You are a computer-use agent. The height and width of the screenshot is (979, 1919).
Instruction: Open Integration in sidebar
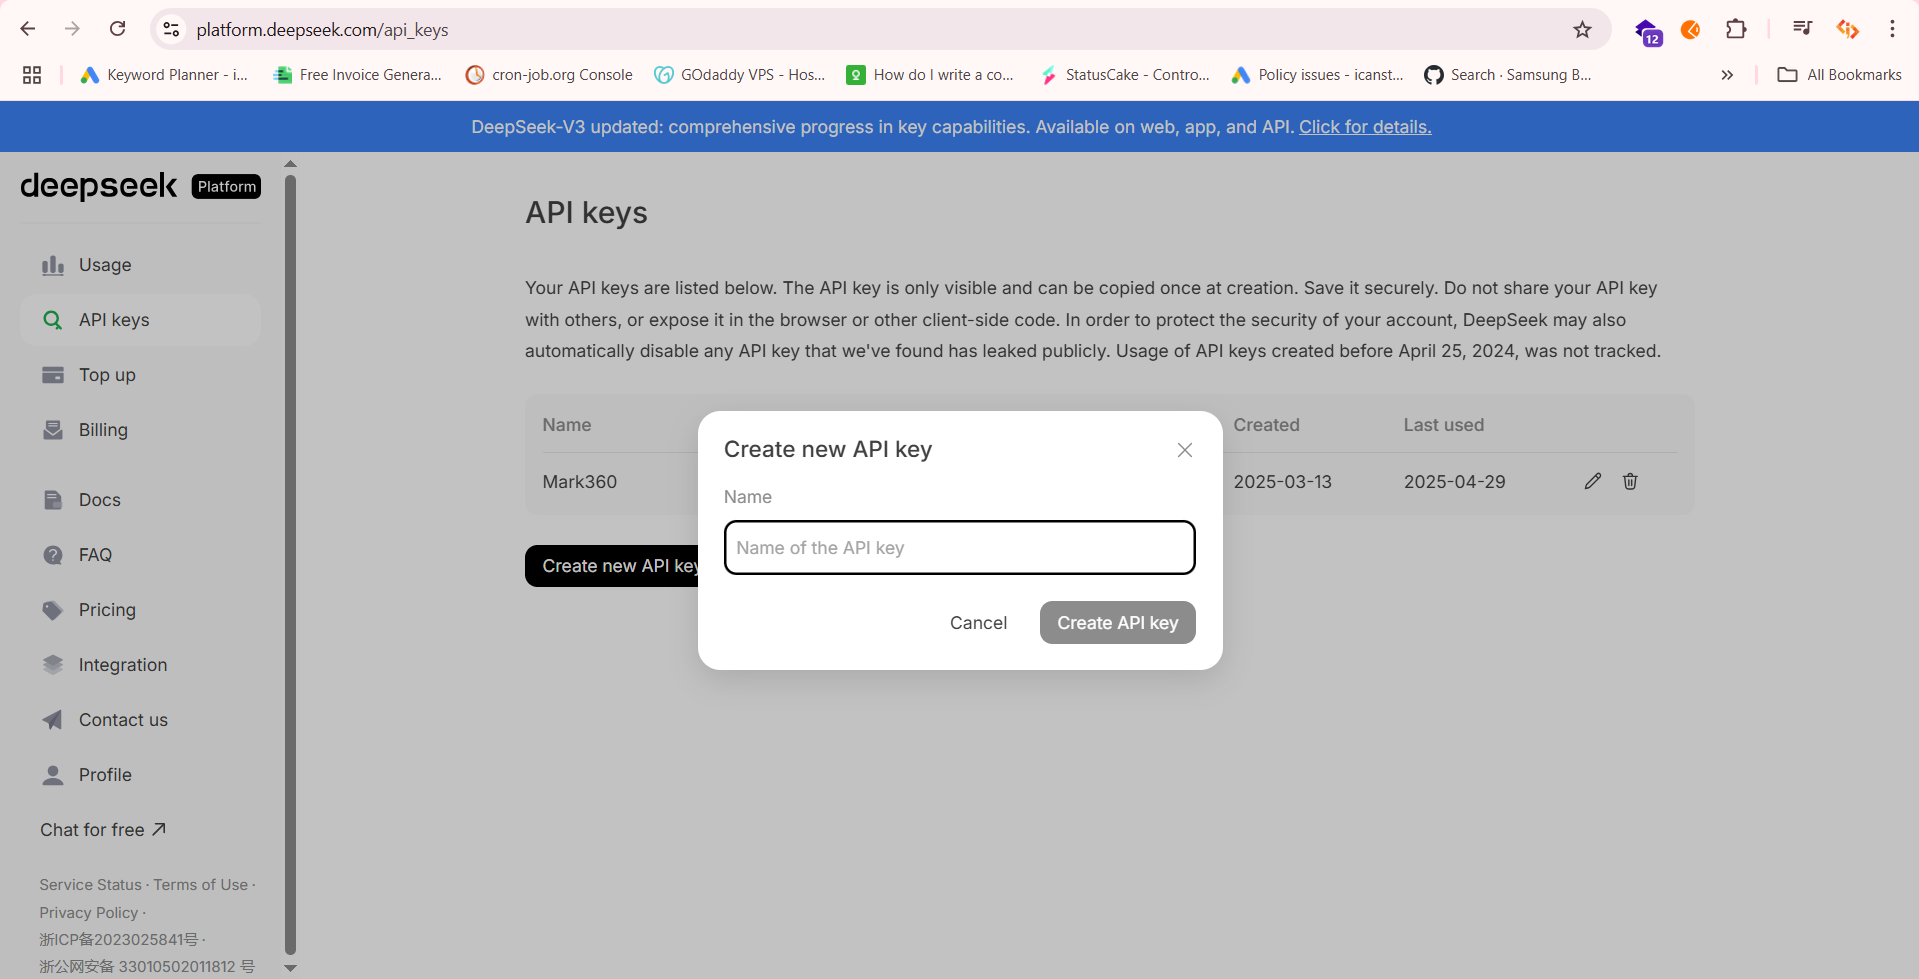click(x=140, y=665)
